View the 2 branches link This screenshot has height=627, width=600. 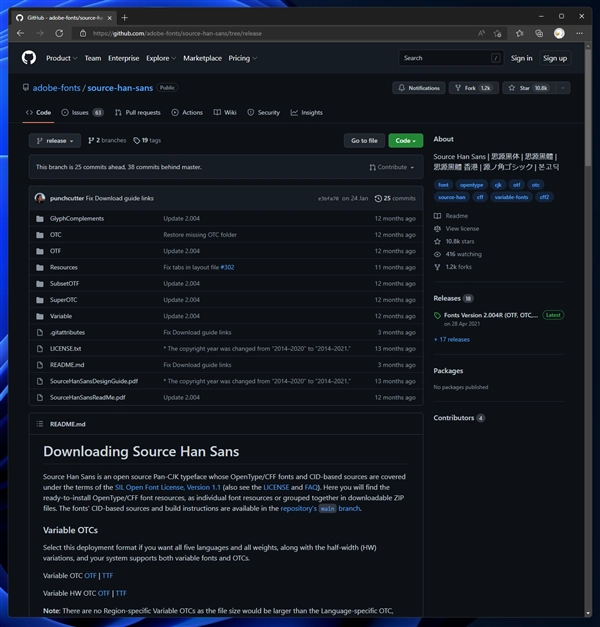tap(107, 140)
